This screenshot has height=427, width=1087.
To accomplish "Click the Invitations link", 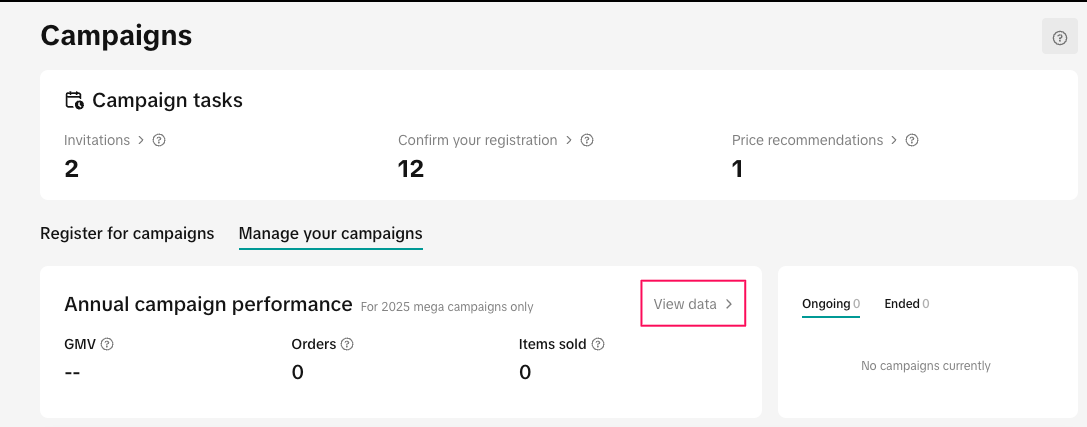I will [x=97, y=140].
